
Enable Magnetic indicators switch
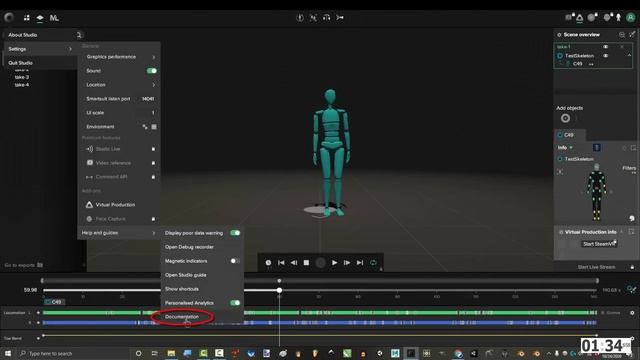[x=235, y=261]
